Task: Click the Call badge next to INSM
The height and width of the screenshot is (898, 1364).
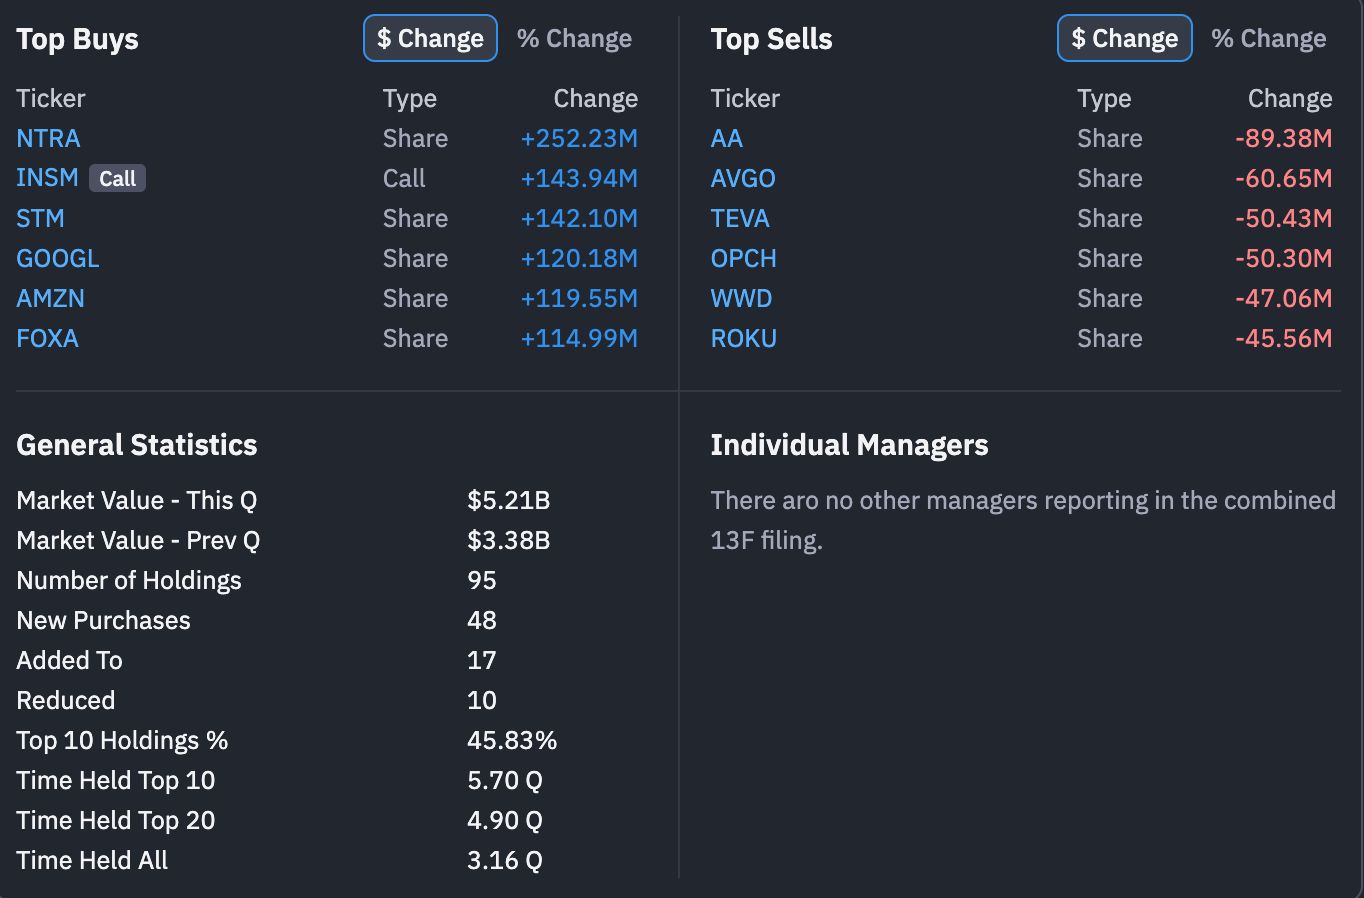Action: pyautogui.click(x=118, y=178)
